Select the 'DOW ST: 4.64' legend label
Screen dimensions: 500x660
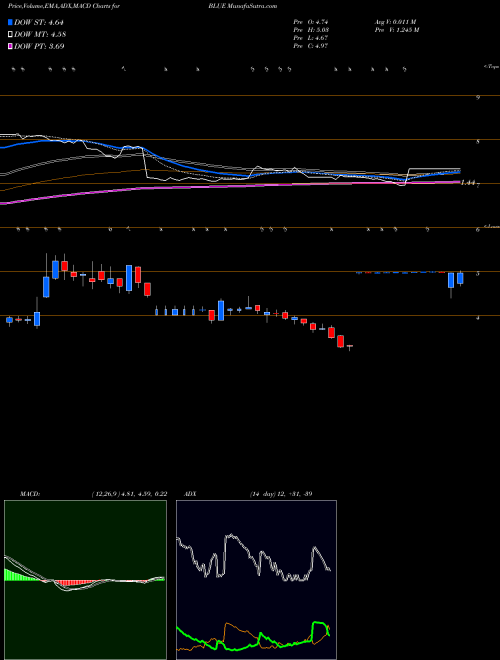(x=39, y=22)
